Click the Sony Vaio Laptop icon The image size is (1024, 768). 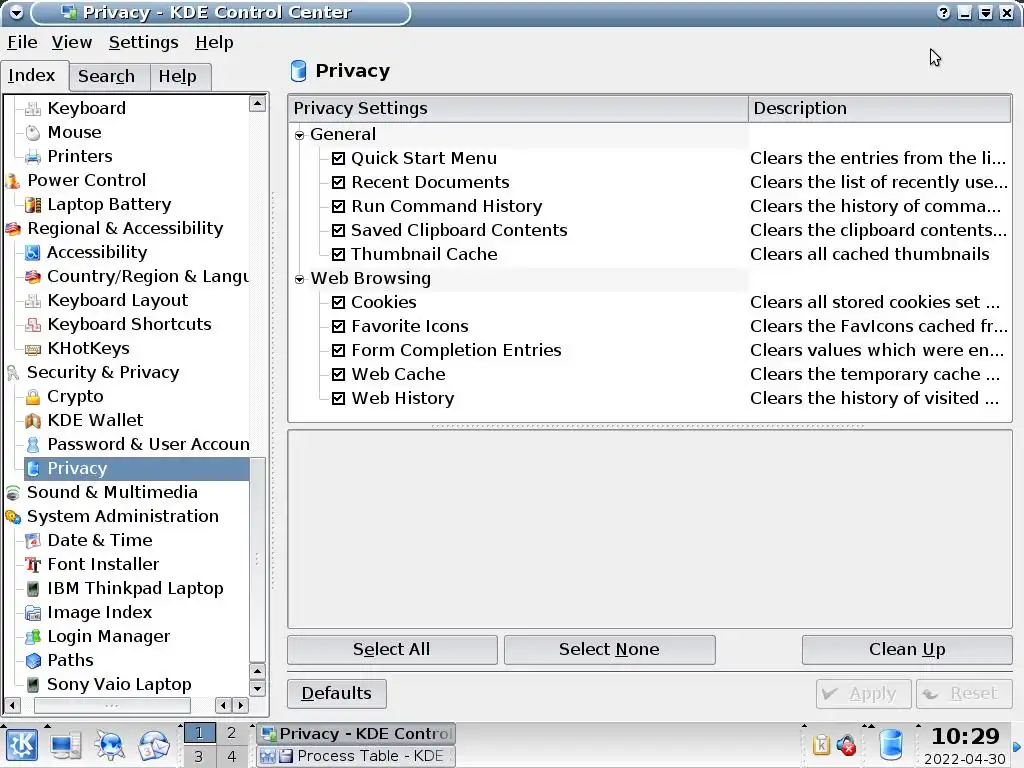click(33, 684)
